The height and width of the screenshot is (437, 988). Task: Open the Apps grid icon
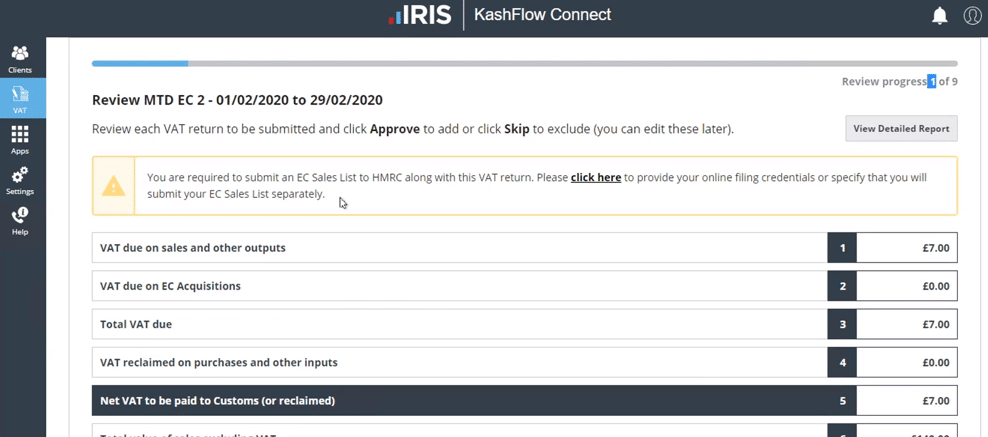[20, 139]
